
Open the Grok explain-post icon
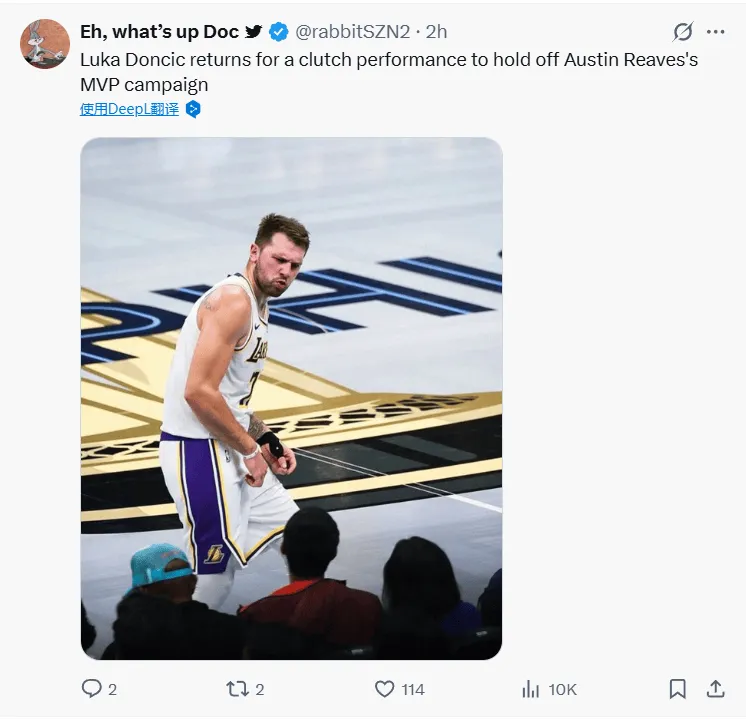[x=683, y=32]
